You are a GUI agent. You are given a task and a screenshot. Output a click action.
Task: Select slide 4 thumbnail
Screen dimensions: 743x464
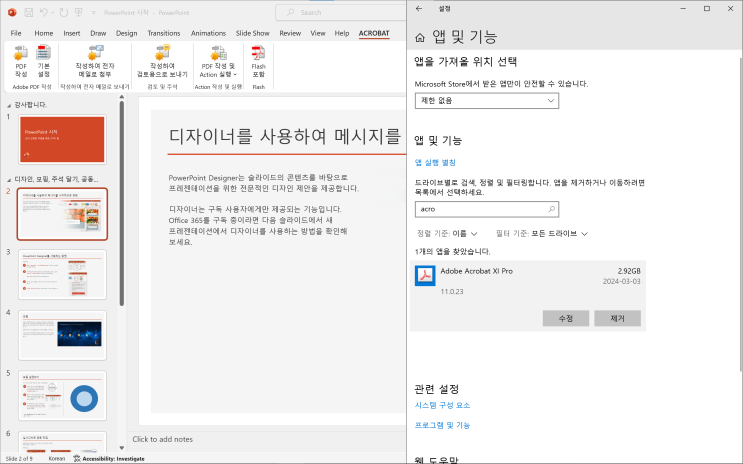pyautogui.click(x=62, y=335)
